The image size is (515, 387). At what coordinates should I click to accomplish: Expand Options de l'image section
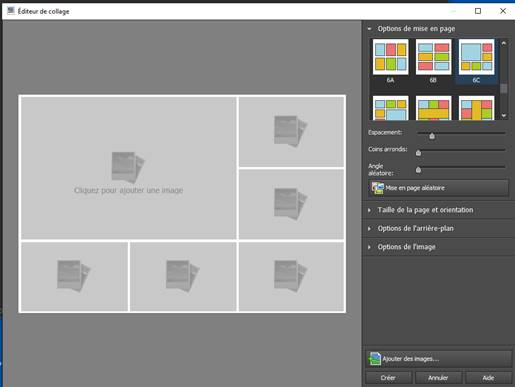pyautogui.click(x=406, y=247)
